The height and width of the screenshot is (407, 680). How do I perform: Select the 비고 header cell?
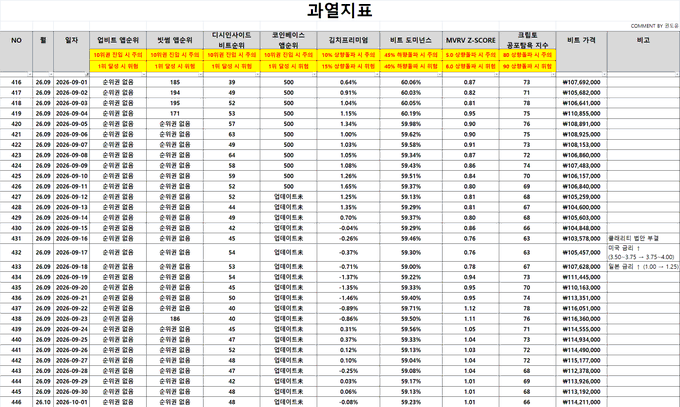tap(643, 51)
